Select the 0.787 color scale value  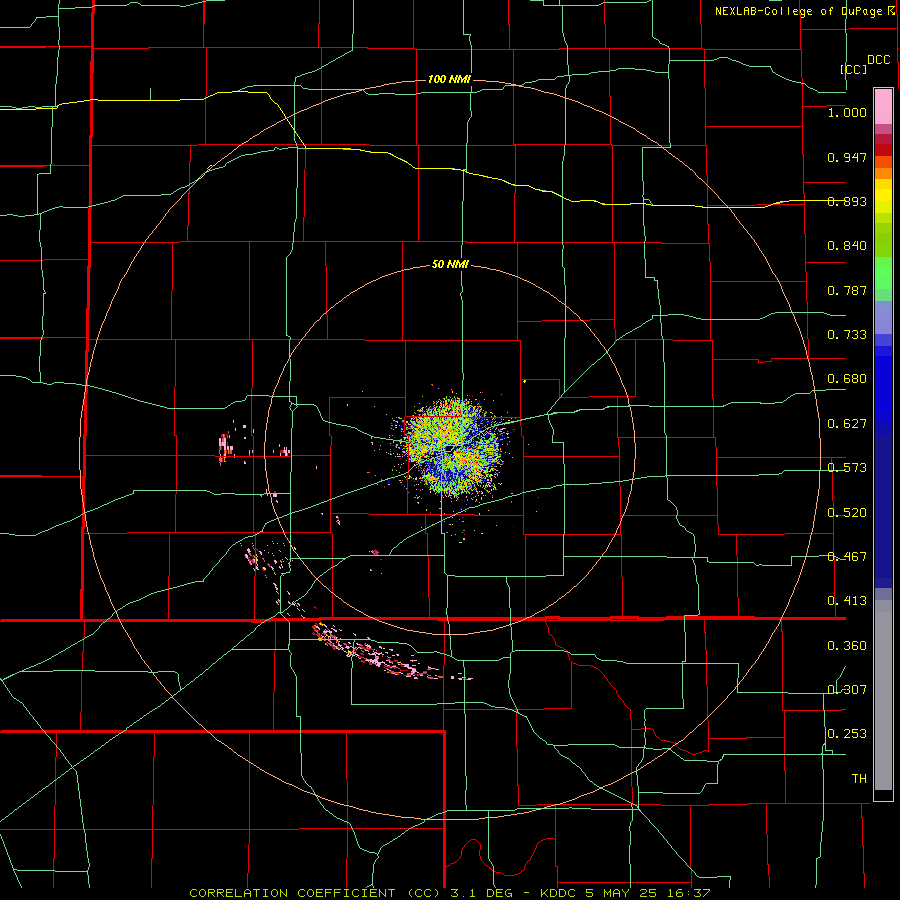click(x=847, y=290)
